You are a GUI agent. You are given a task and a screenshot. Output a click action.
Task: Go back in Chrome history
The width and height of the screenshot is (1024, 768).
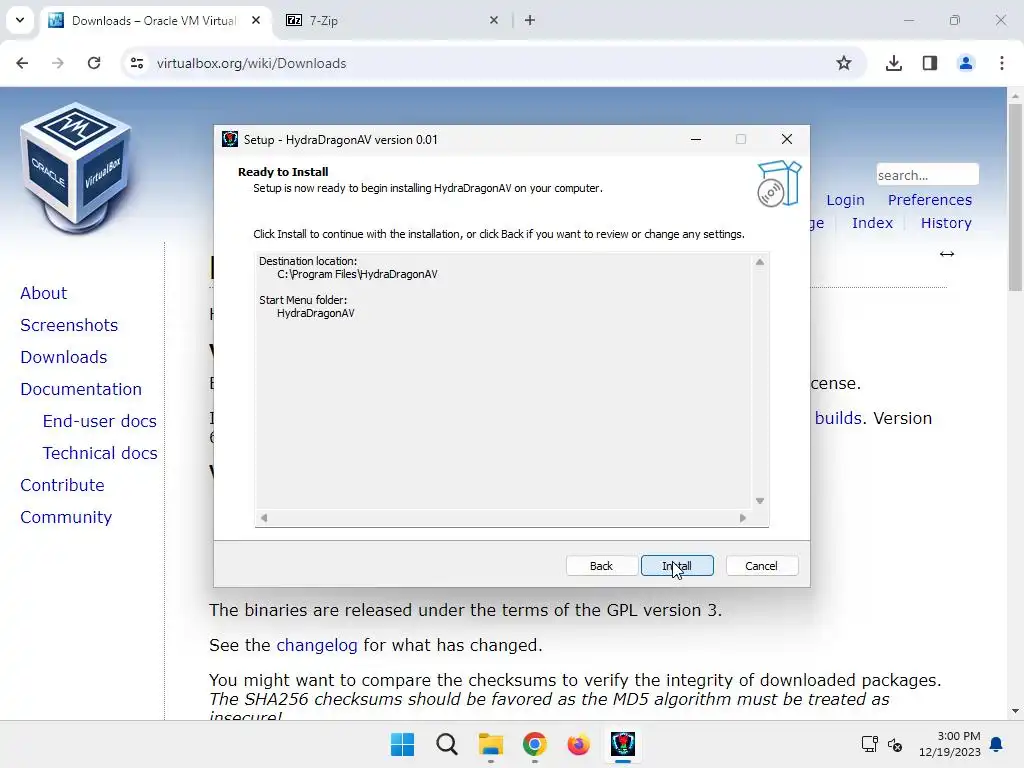click(22, 63)
